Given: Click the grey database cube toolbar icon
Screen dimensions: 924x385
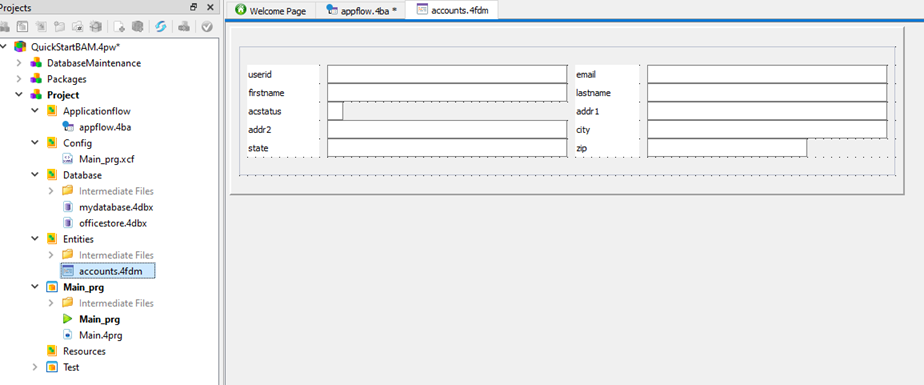Looking at the screenshot, I should [137, 27].
